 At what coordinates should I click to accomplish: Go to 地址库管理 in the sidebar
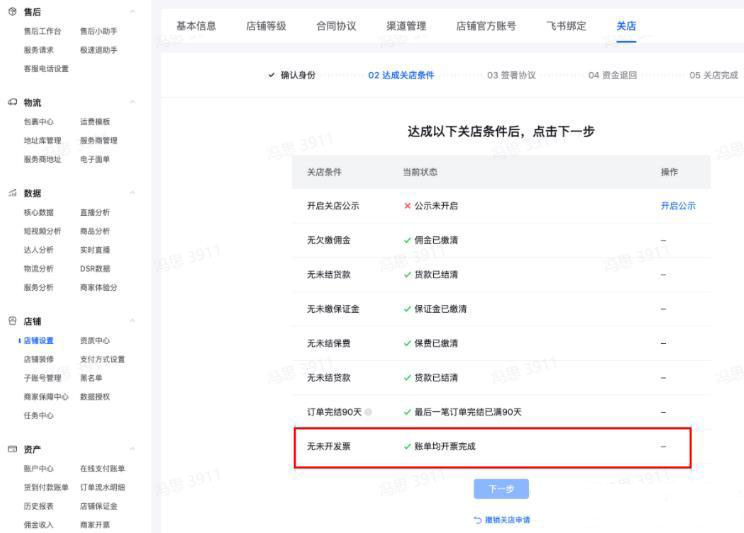point(43,140)
